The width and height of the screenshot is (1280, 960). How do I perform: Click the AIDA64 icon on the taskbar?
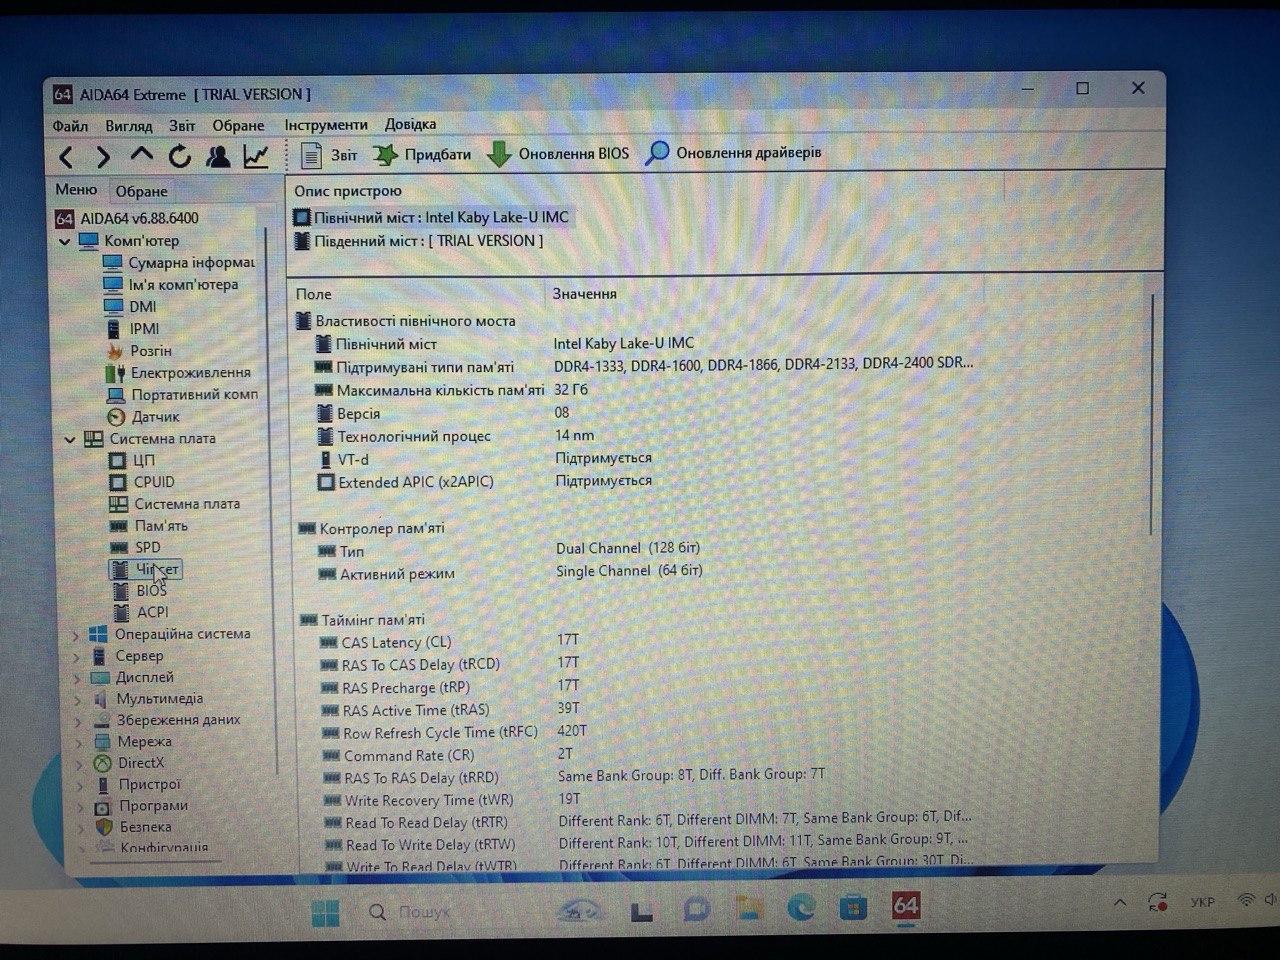(x=905, y=906)
